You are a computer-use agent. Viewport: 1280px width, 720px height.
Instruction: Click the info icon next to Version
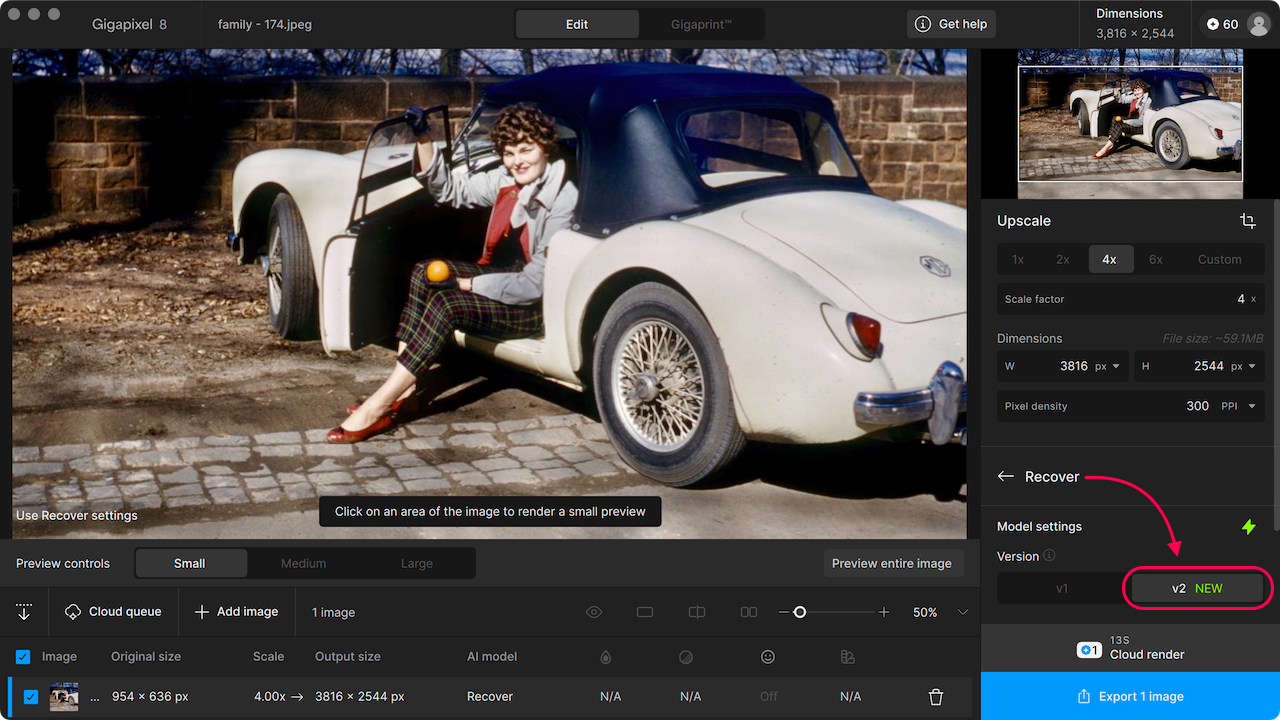click(x=1049, y=556)
